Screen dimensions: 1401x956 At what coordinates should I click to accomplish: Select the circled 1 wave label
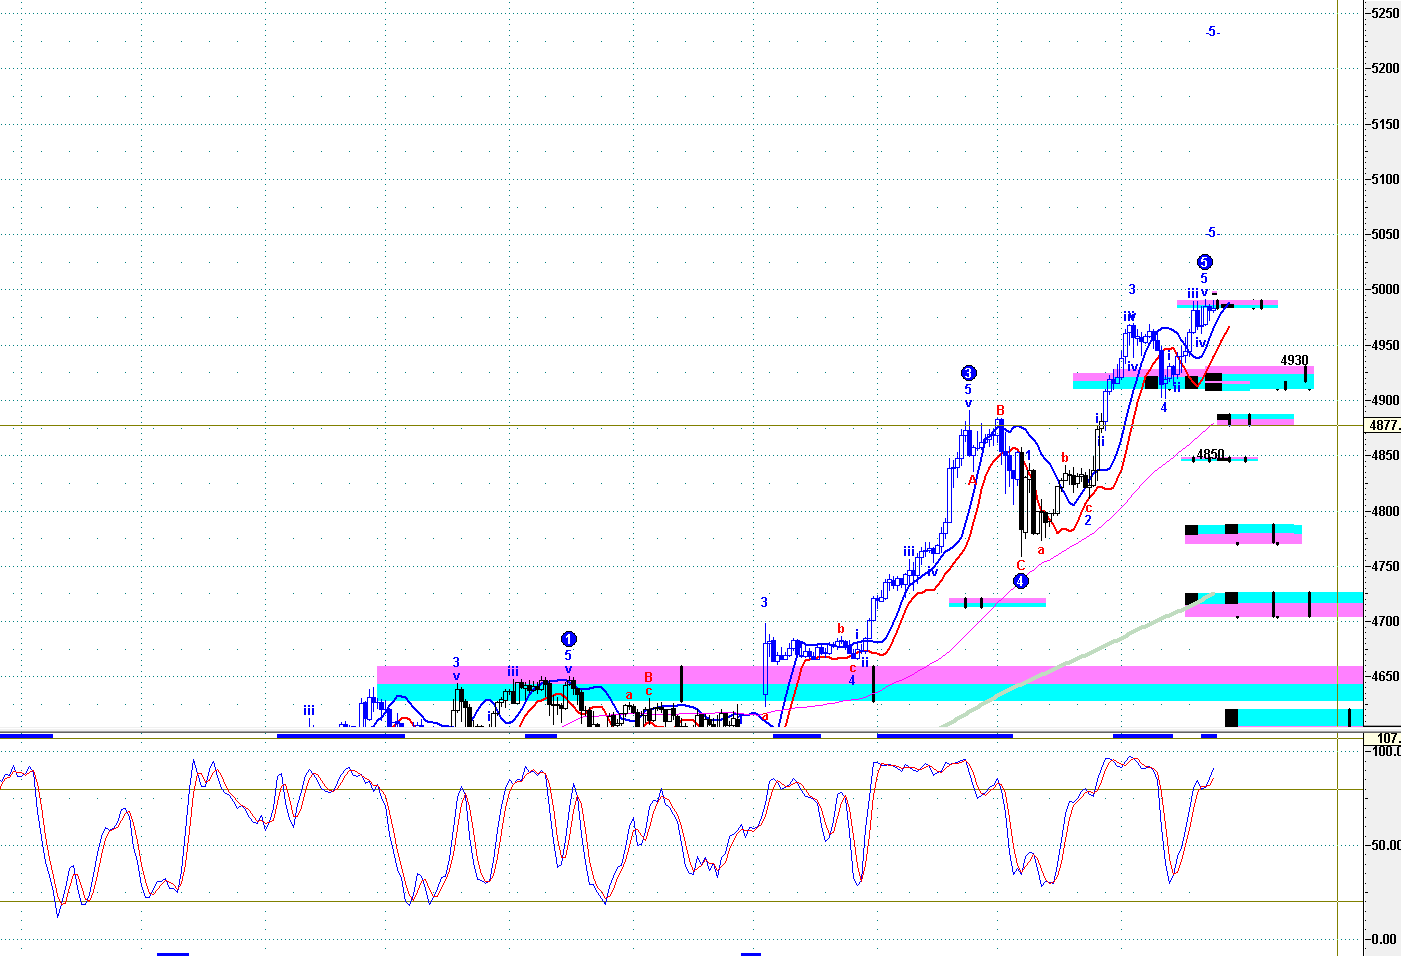568,639
